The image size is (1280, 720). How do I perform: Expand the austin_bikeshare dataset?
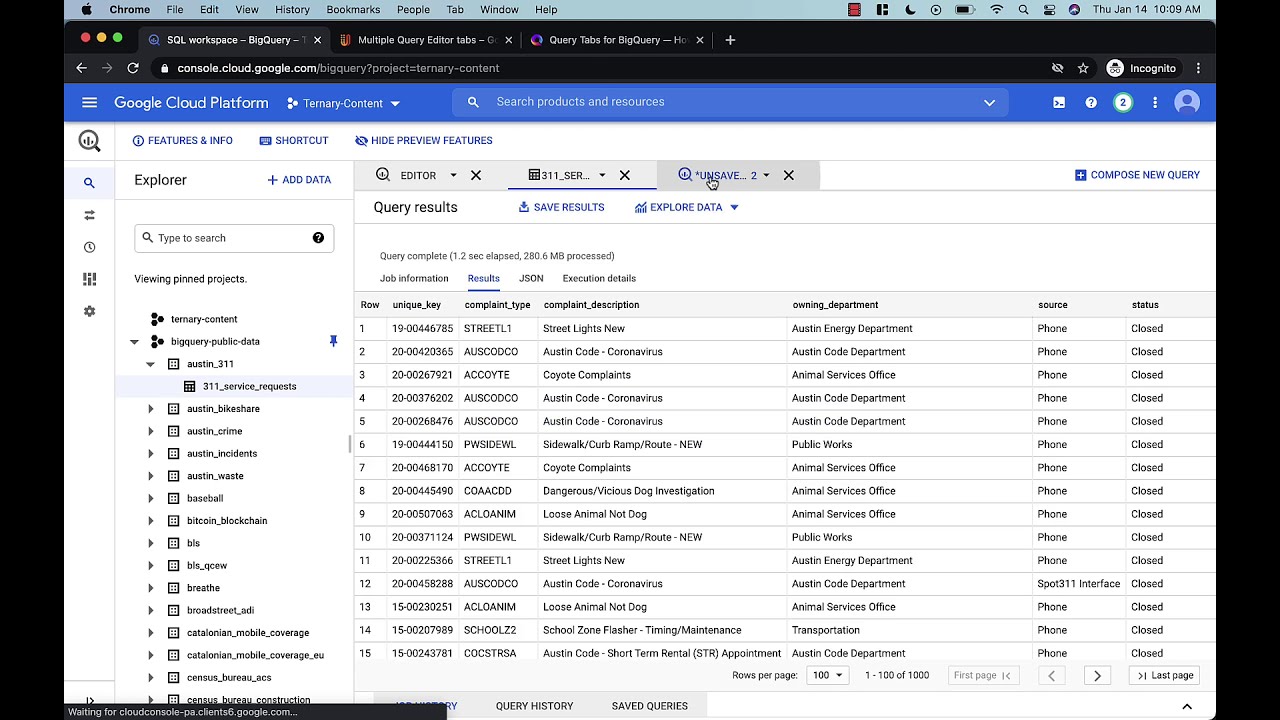tap(151, 409)
